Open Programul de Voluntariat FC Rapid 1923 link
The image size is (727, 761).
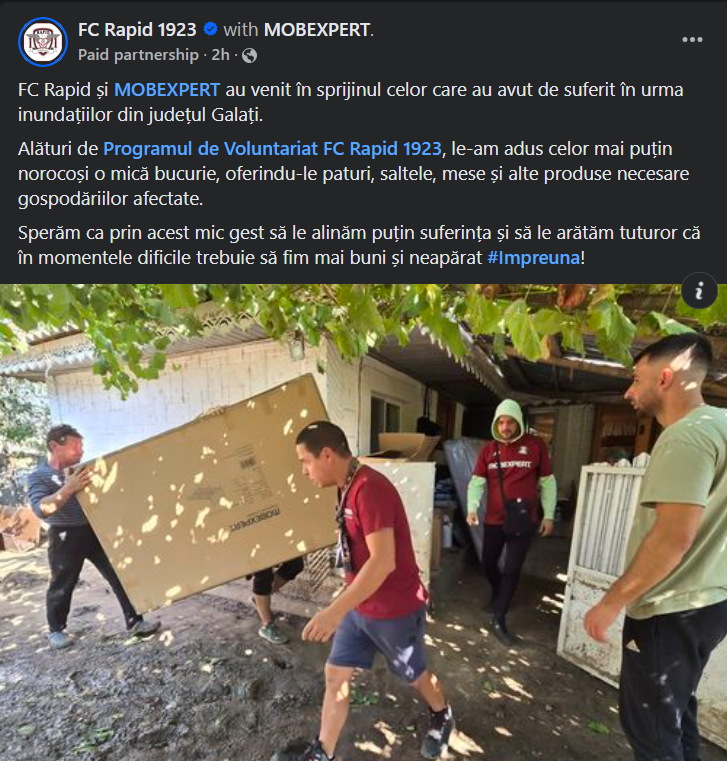coord(272,149)
